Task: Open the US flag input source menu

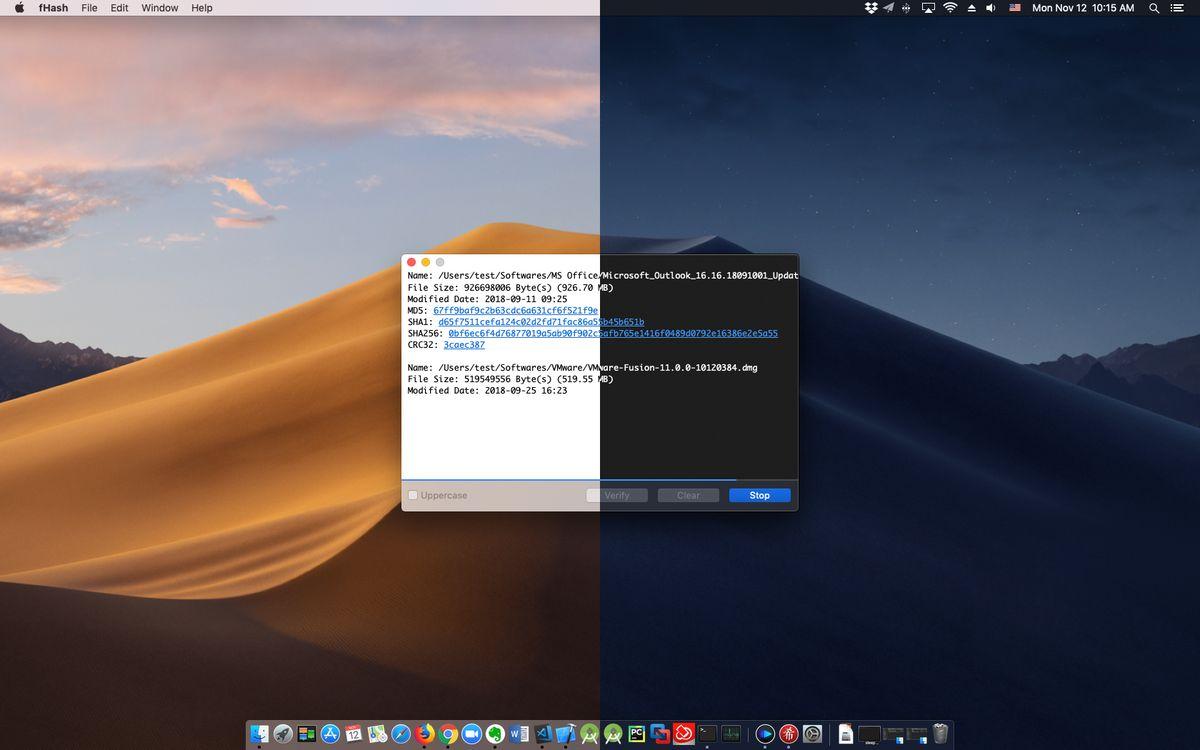Action: pos(1015,8)
